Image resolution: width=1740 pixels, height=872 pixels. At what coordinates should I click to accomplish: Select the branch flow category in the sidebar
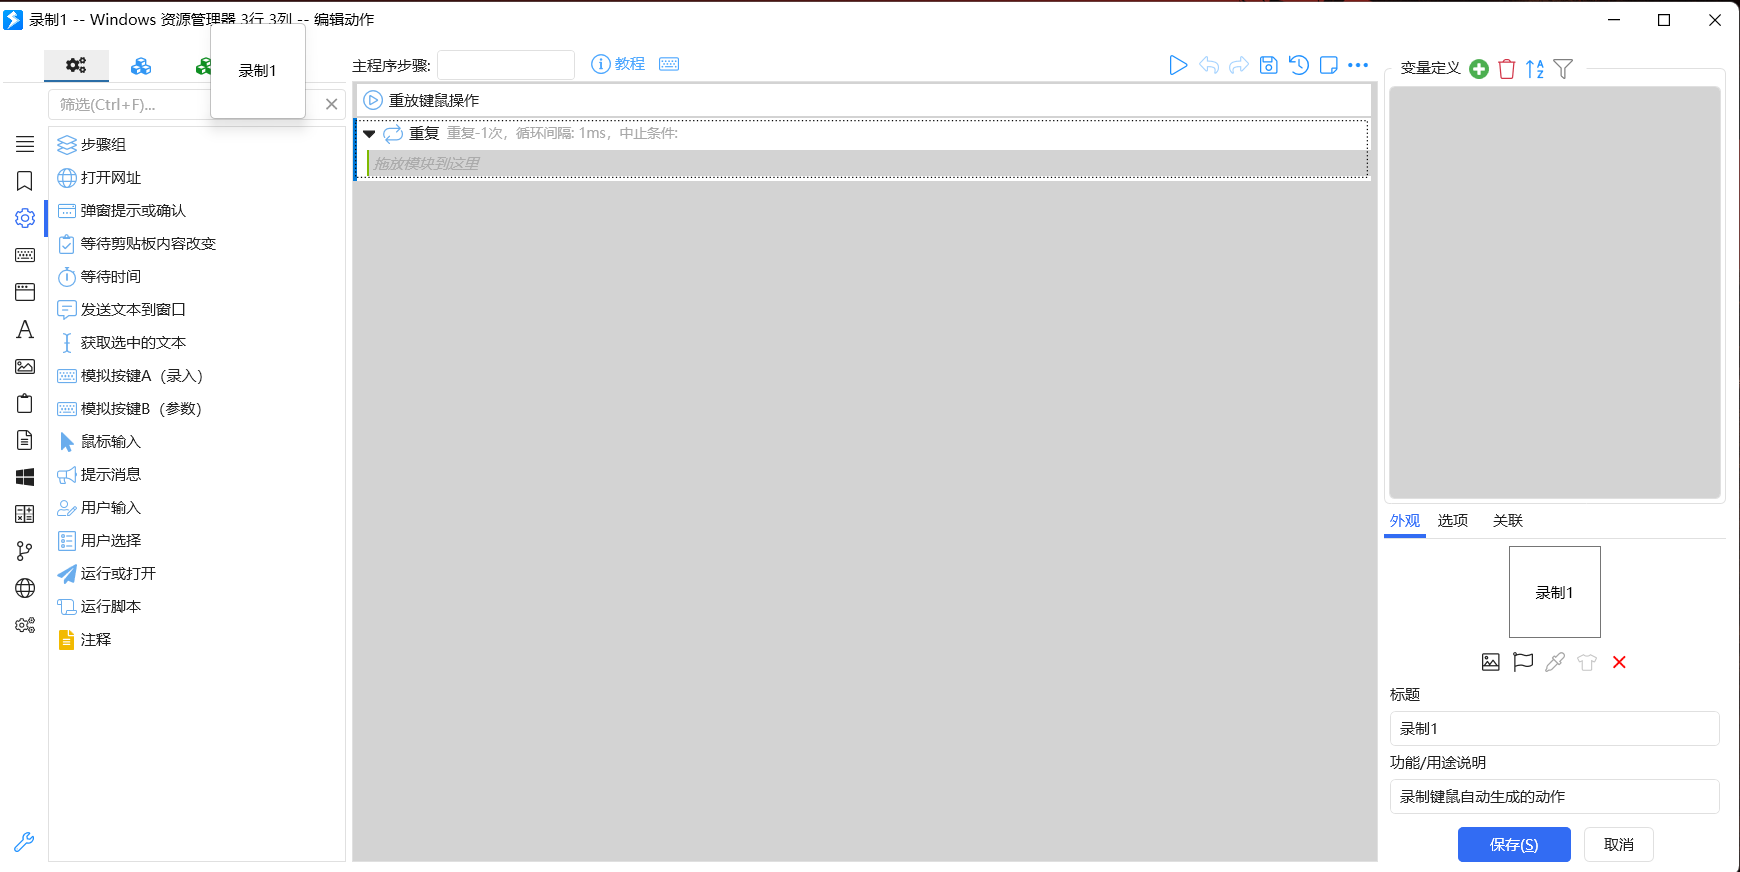point(25,551)
